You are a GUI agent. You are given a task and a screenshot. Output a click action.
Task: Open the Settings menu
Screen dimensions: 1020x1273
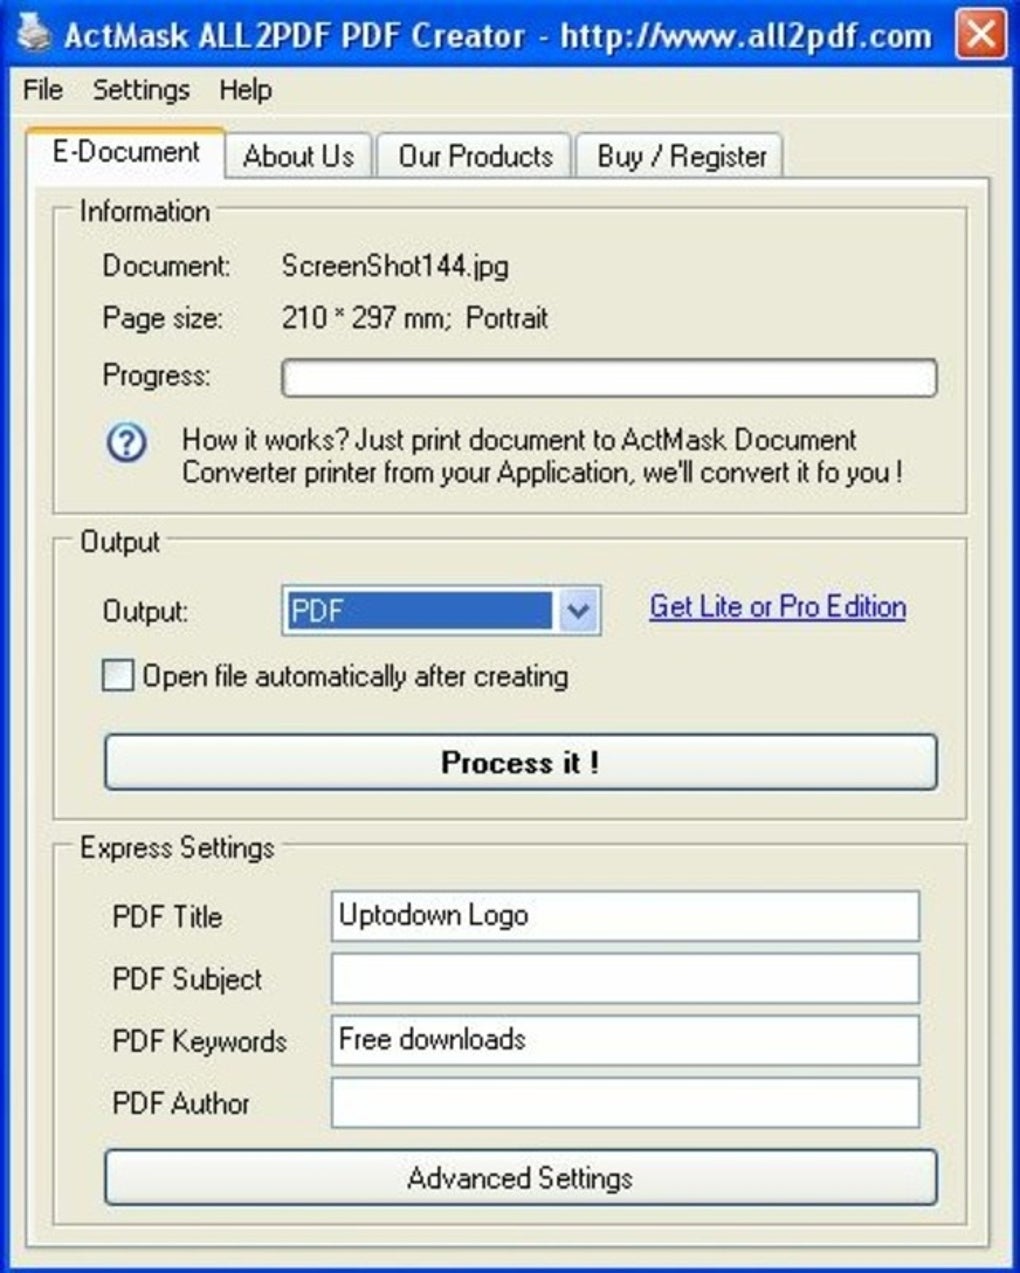coord(140,90)
